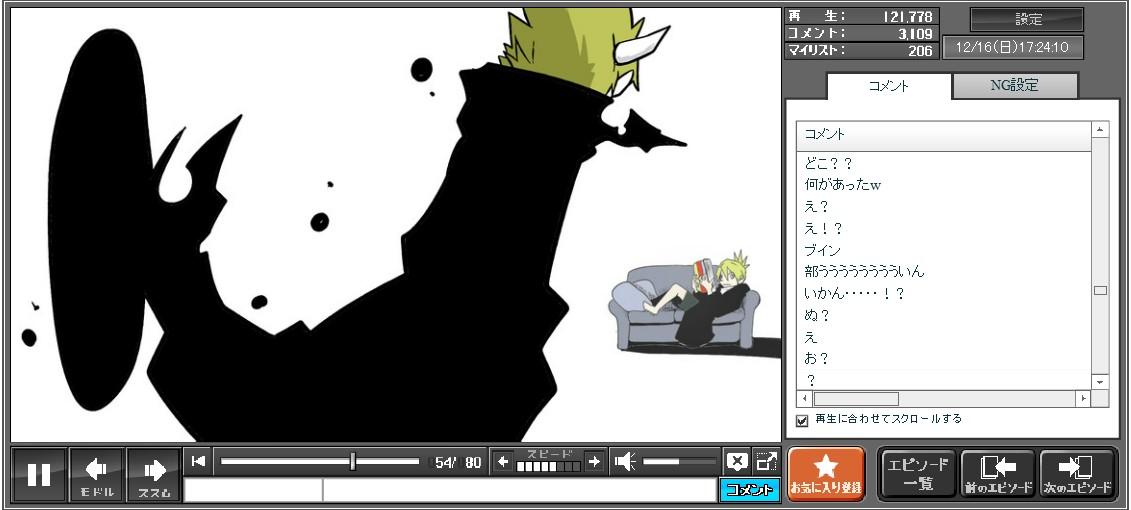Switch to fullscreen mode
The image size is (1131, 510).
pos(766,461)
